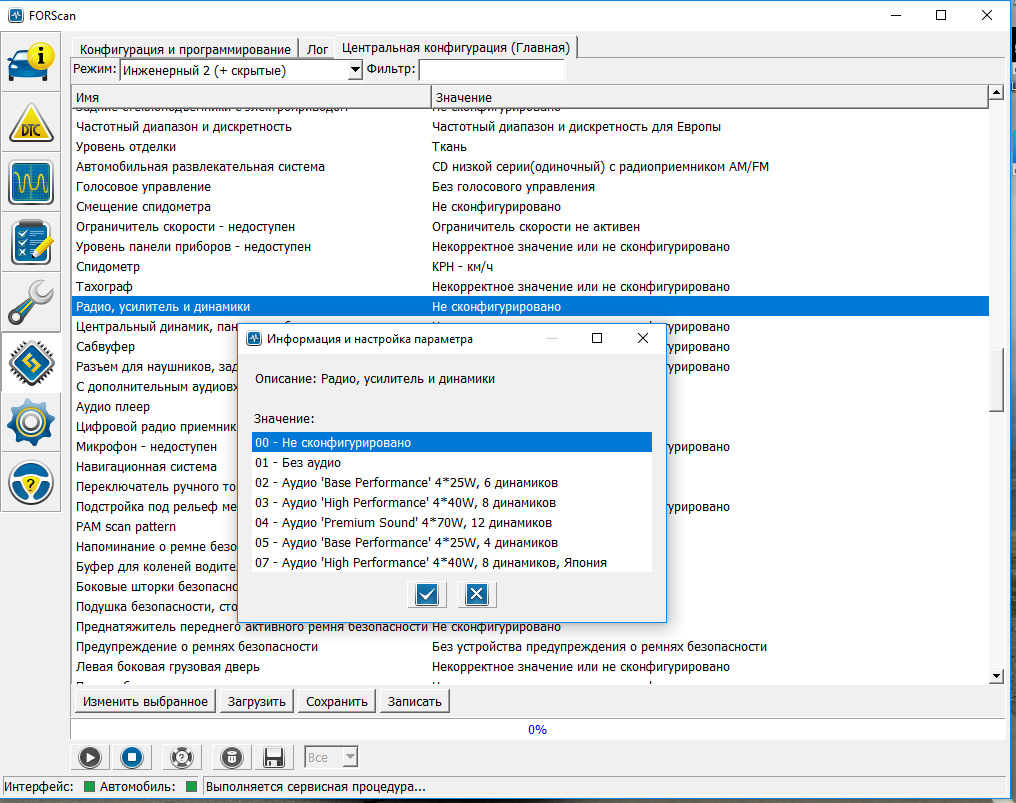
Task: Select option '01 - Без аудио'
Action: [452, 463]
